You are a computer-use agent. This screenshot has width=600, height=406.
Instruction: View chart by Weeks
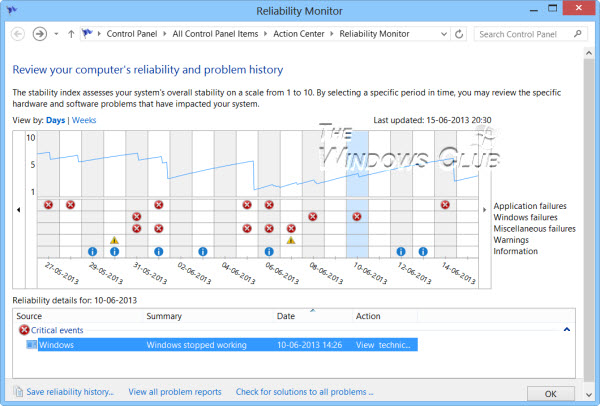(x=84, y=120)
